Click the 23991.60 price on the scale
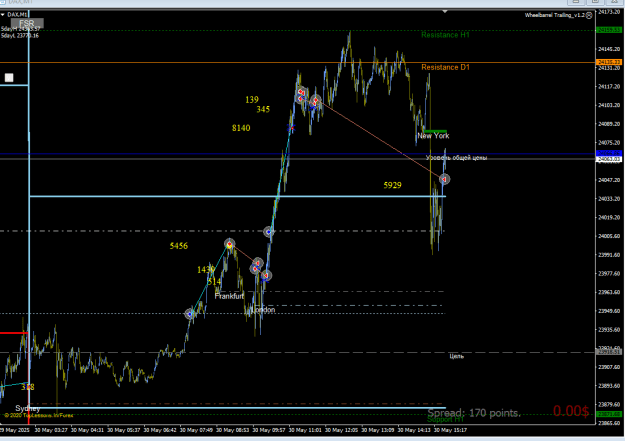Screen dimensions: 625x441 [609, 255]
